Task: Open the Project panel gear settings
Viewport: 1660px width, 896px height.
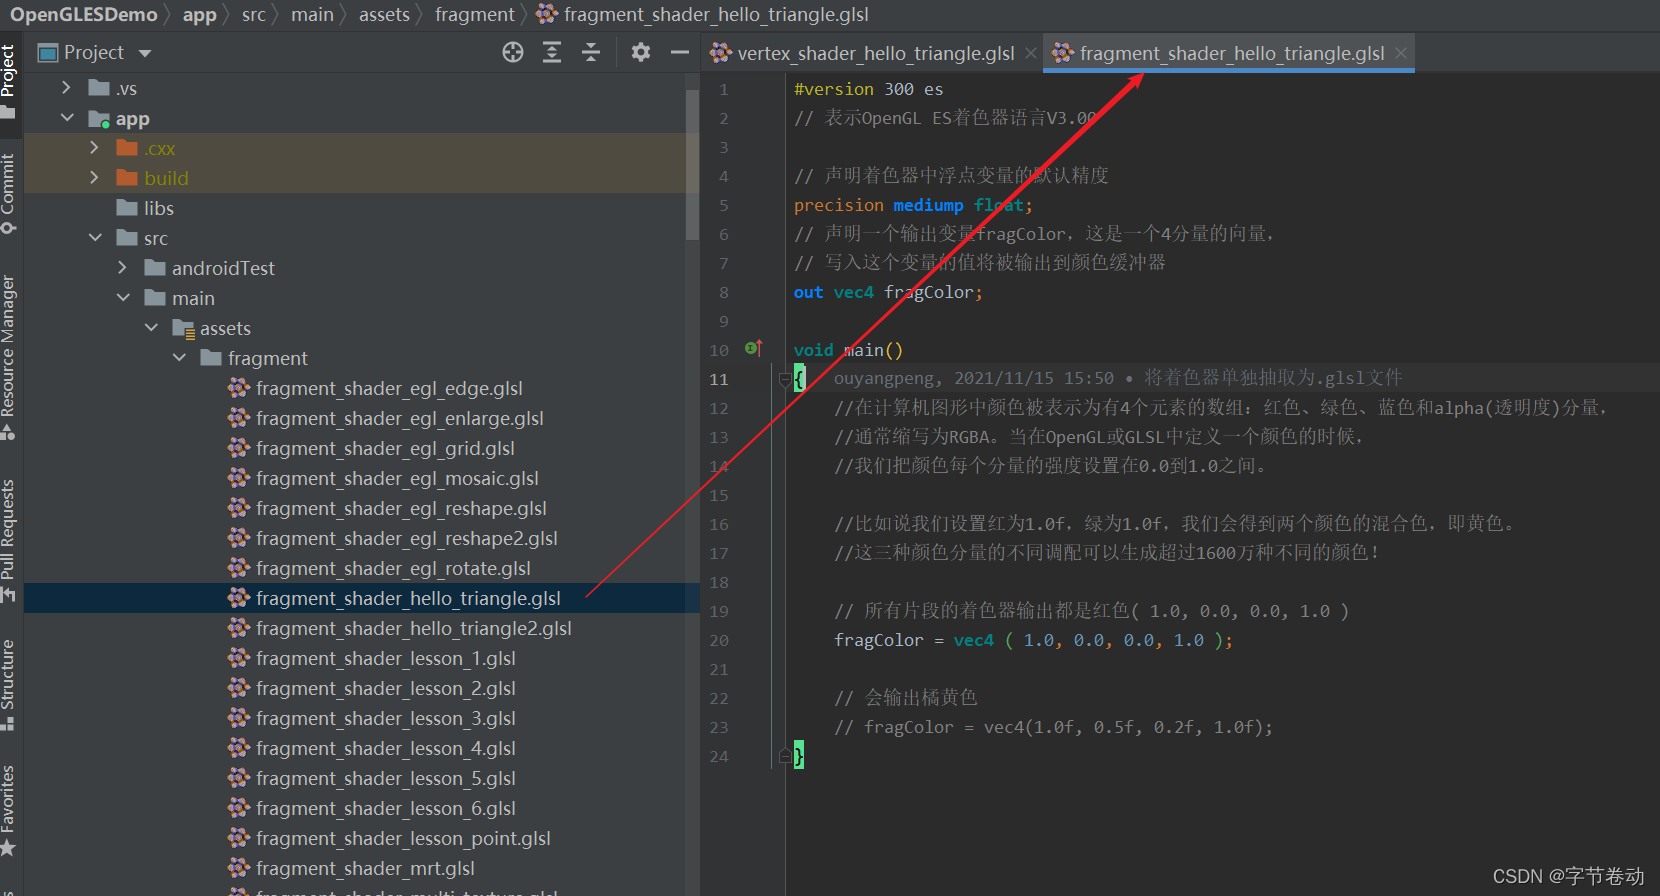Action: pos(641,52)
